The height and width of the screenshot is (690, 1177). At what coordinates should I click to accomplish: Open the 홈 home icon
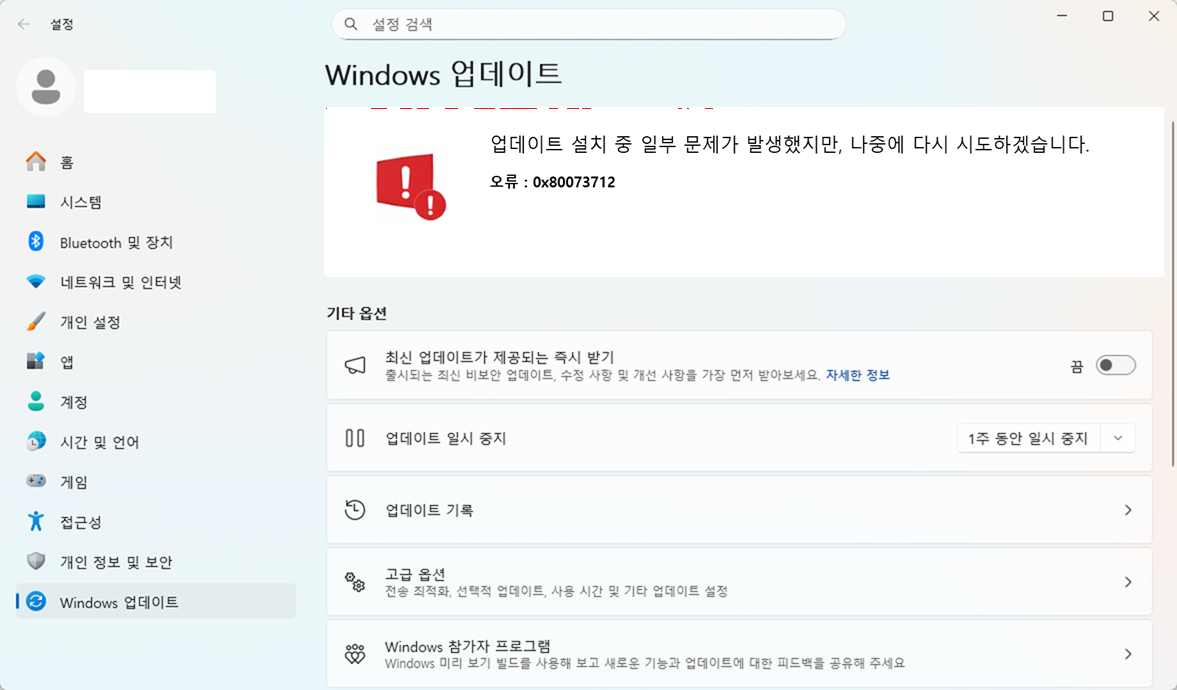click(35, 161)
